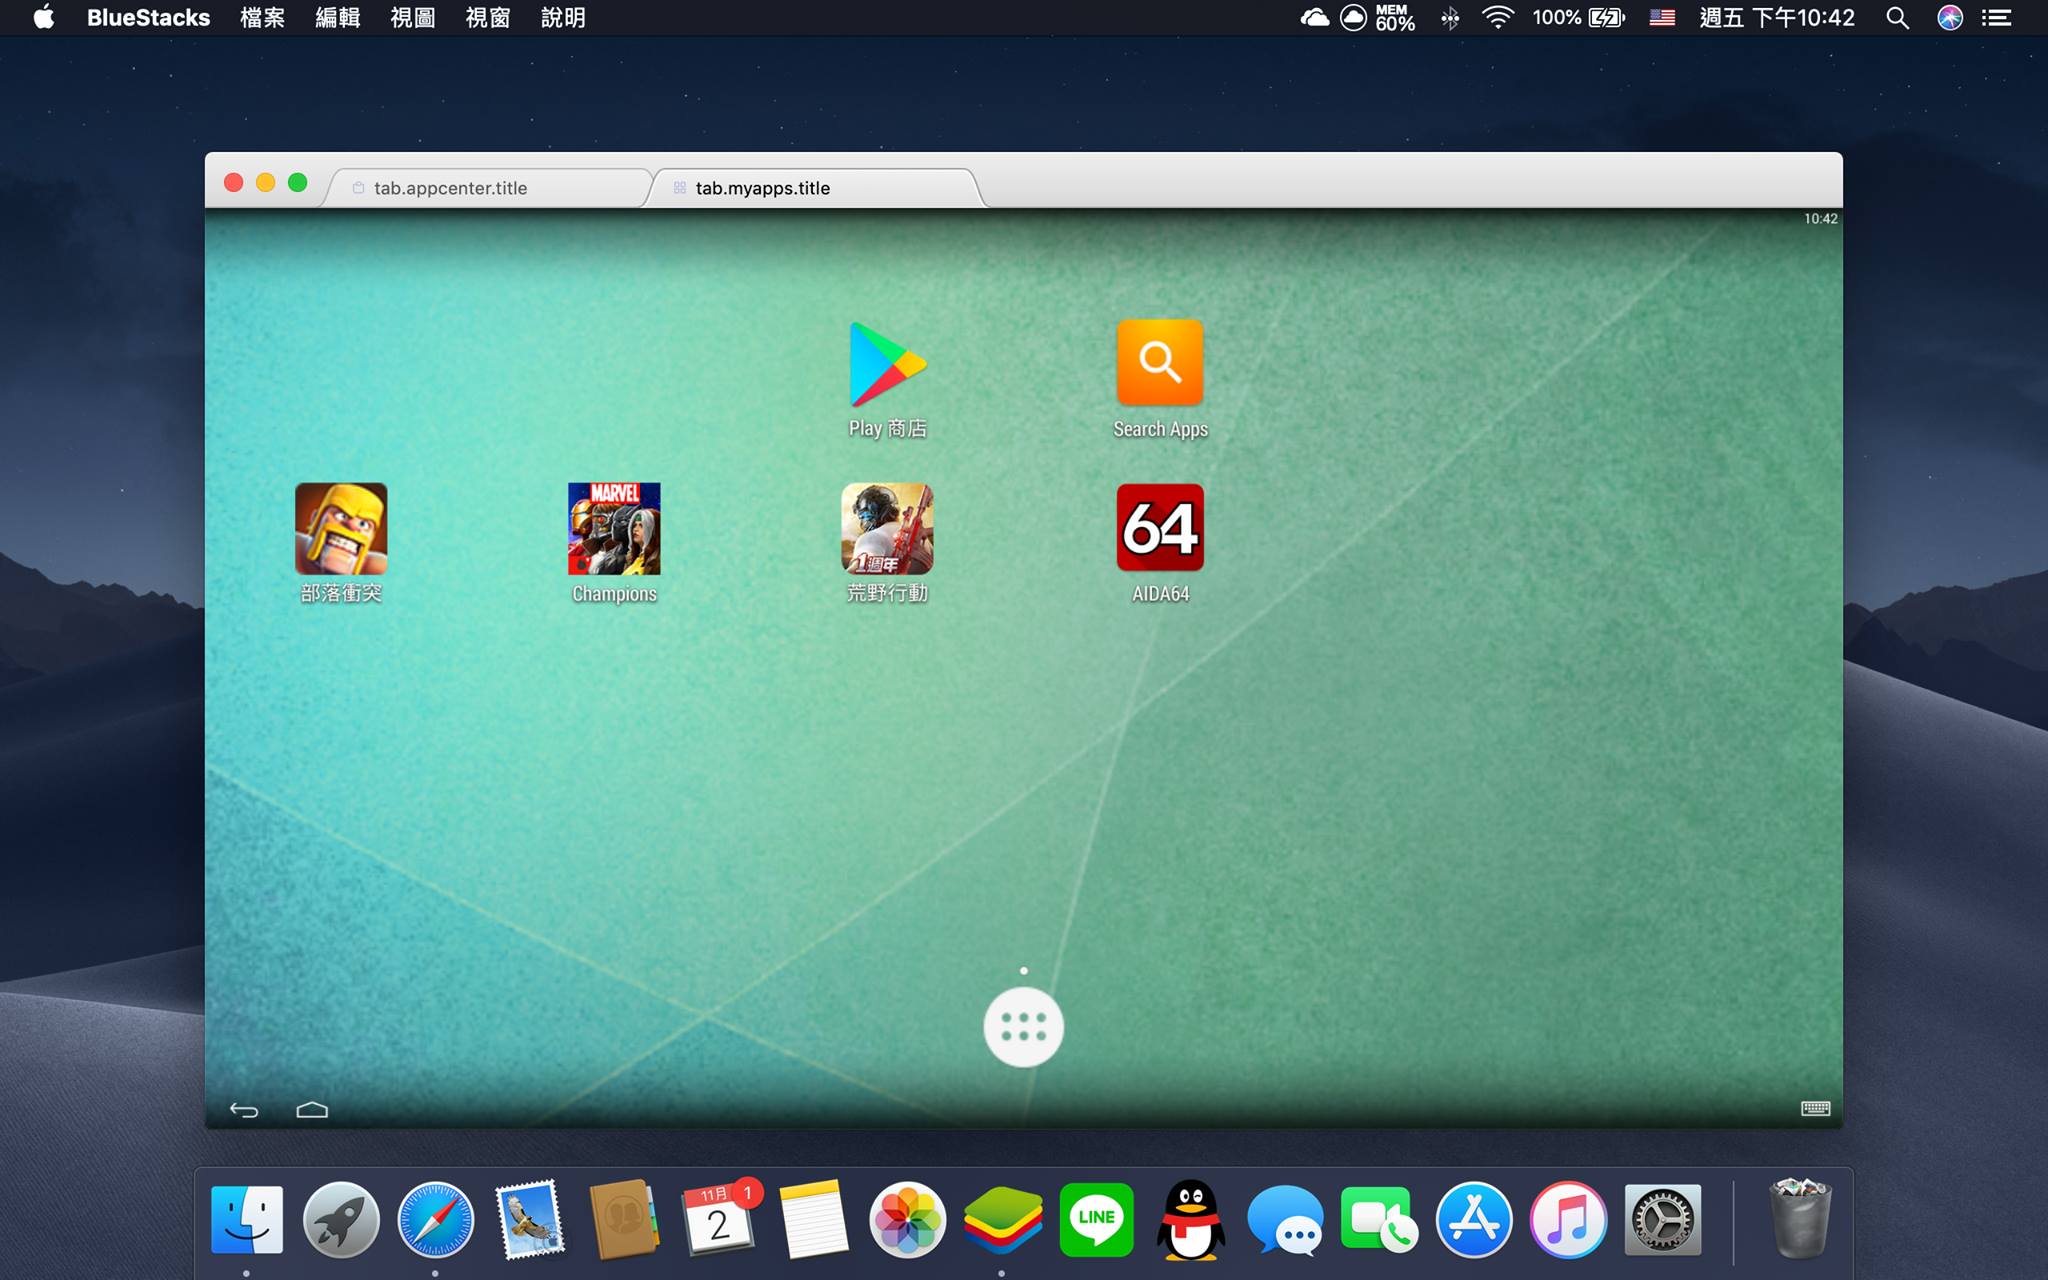
Task: Open Messages from the Dock
Action: 1285,1219
